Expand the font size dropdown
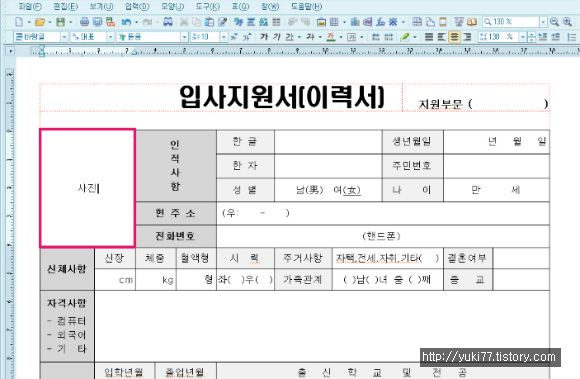This screenshot has width=580, height=379. [223, 37]
